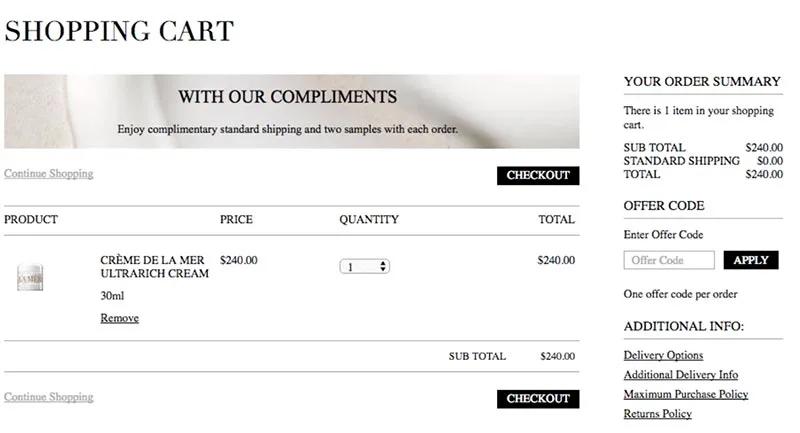Screen dimensions: 800x433
Task: Open the Crème de la Mer jar thumbnail
Action: pos(31,278)
